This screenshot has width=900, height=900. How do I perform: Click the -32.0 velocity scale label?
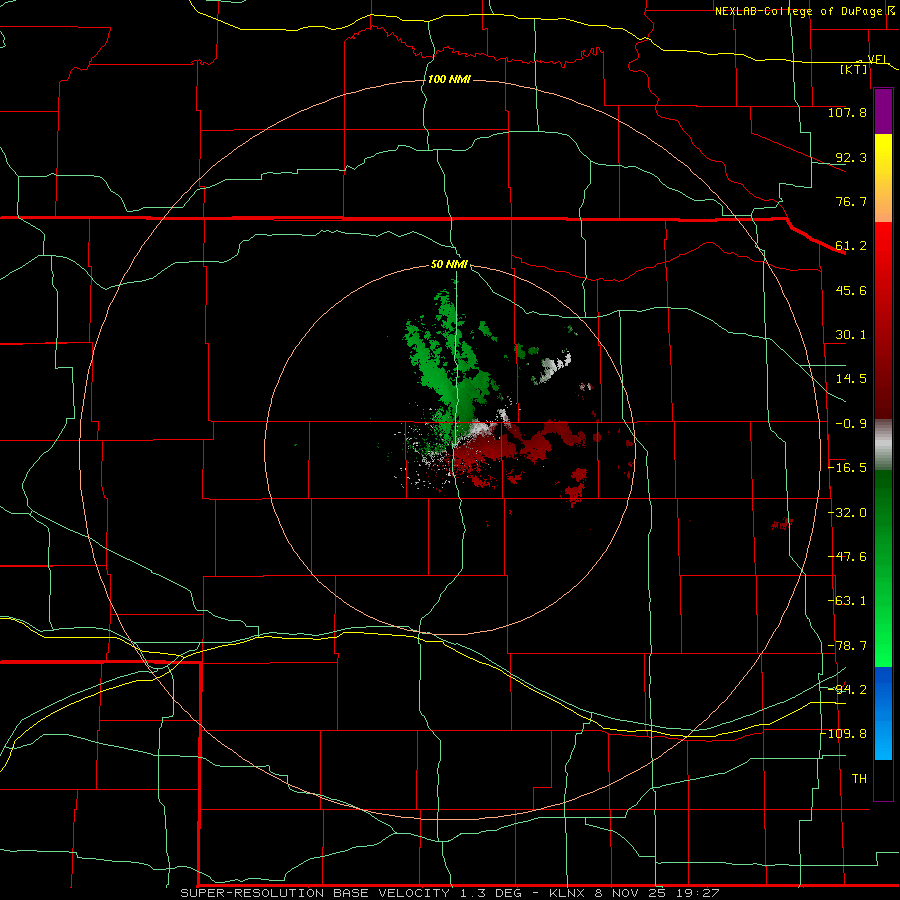coord(847,513)
